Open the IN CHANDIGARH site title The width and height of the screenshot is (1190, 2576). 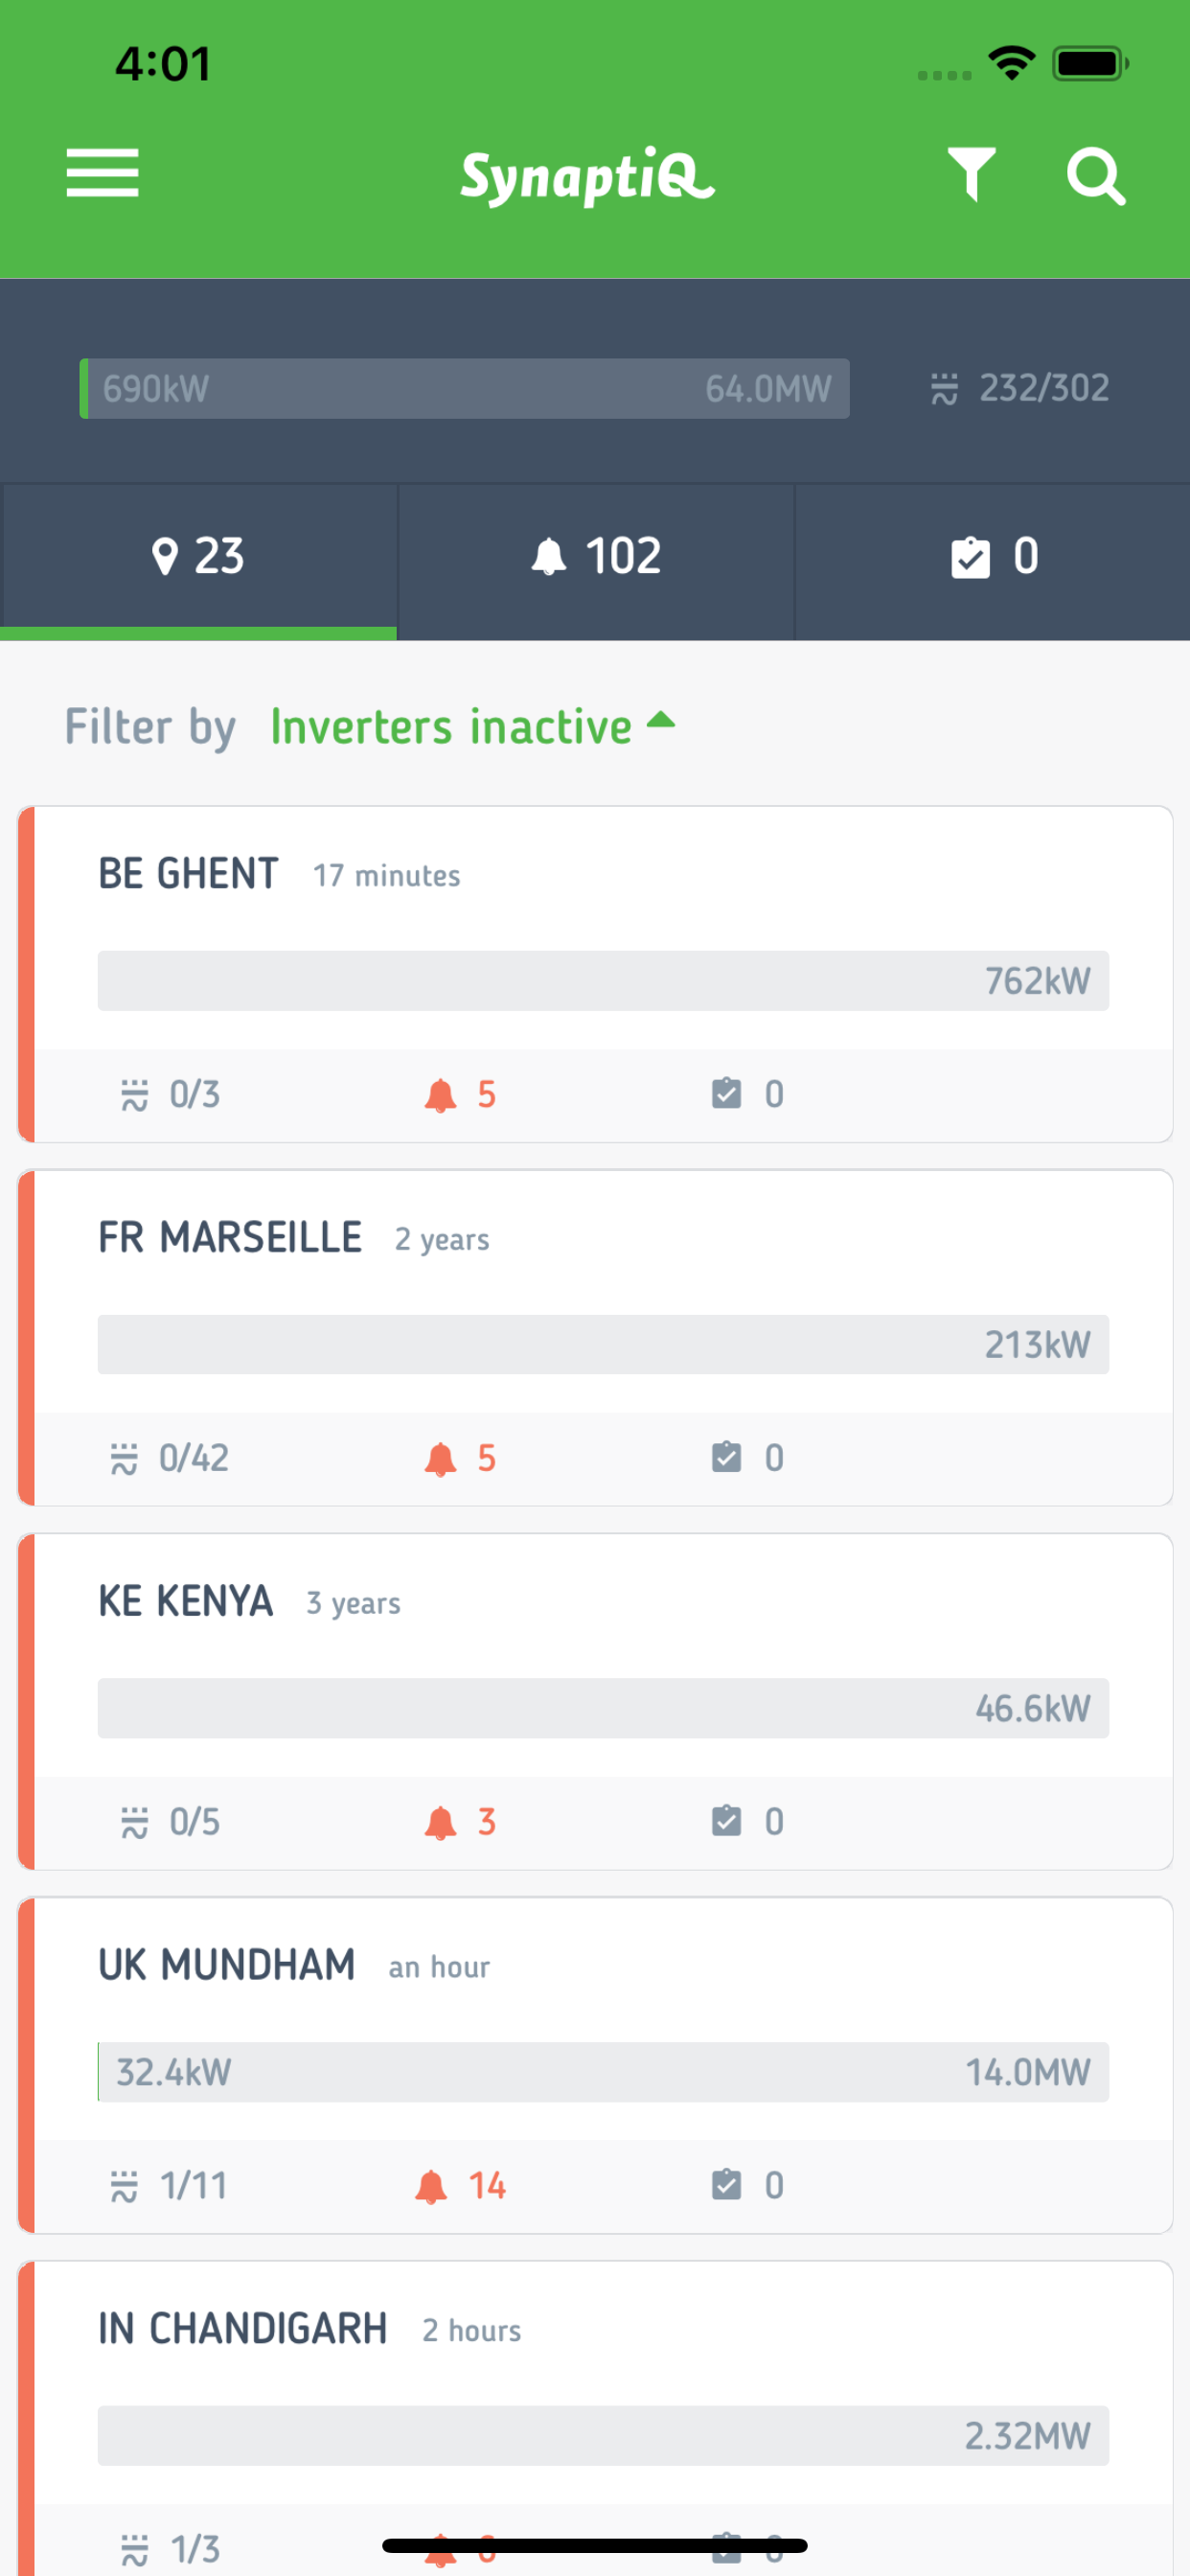pos(242,2329)
